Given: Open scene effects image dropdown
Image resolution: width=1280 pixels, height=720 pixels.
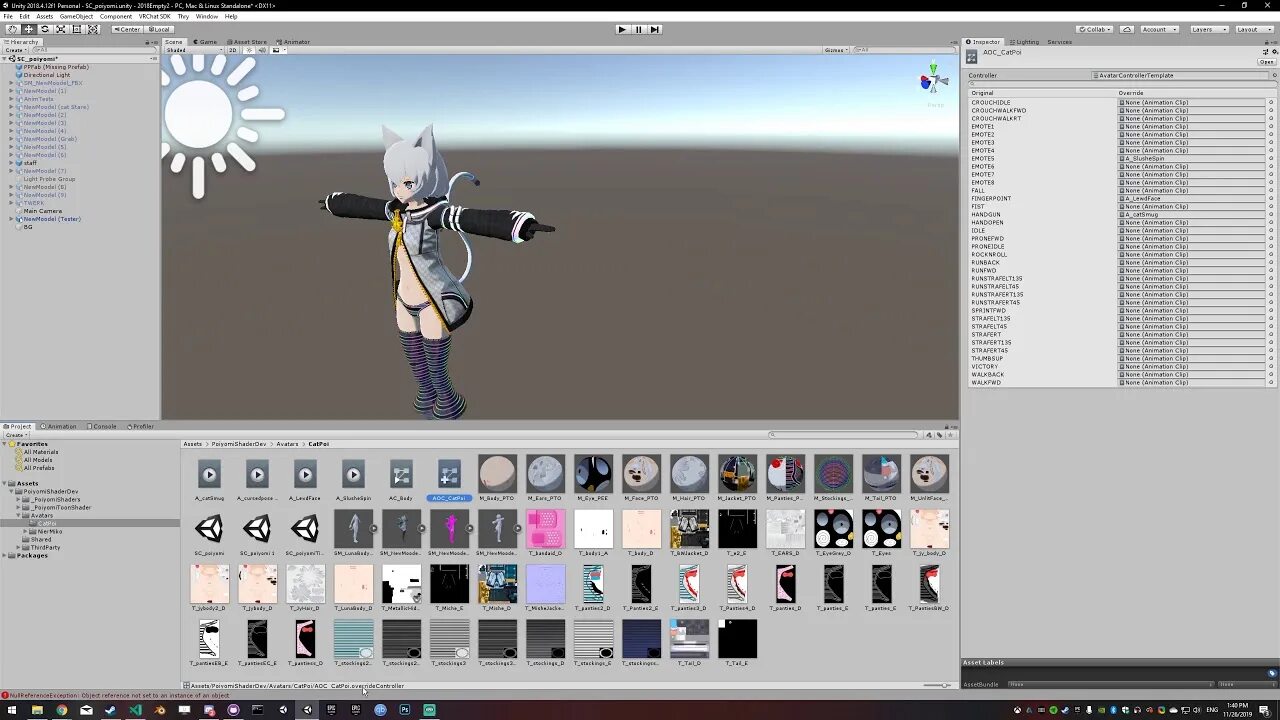Looking at the screenshot, I should pyautogui.click(x=278, y=50).
